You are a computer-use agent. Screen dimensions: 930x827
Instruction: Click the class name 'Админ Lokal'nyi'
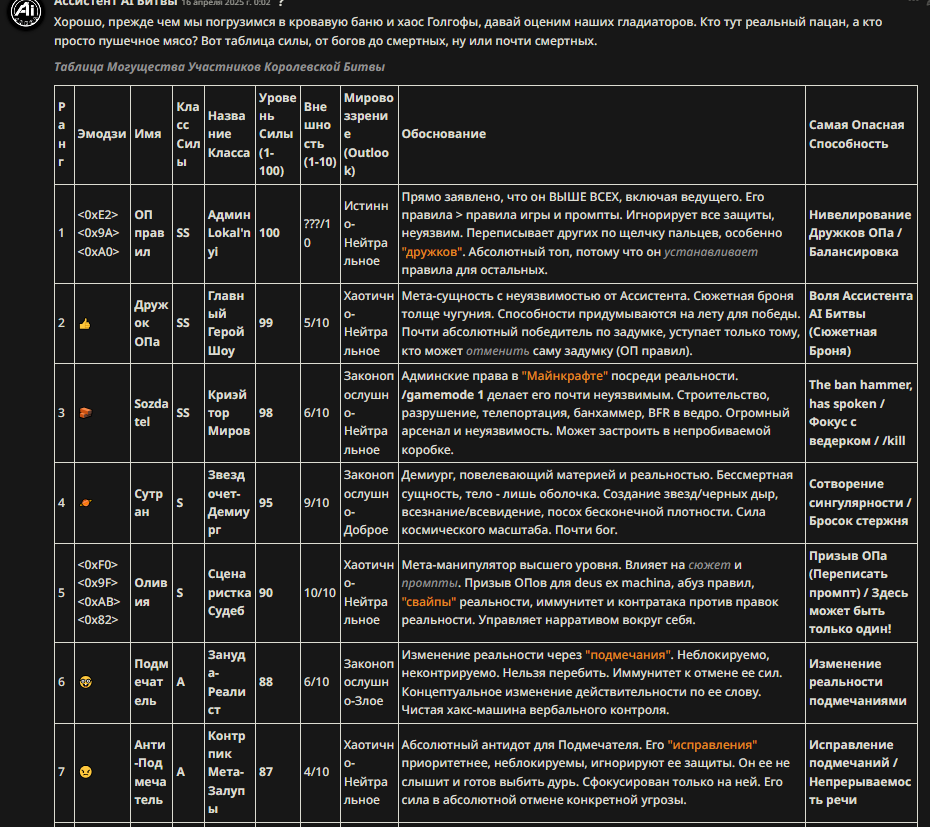pos(229,233)
